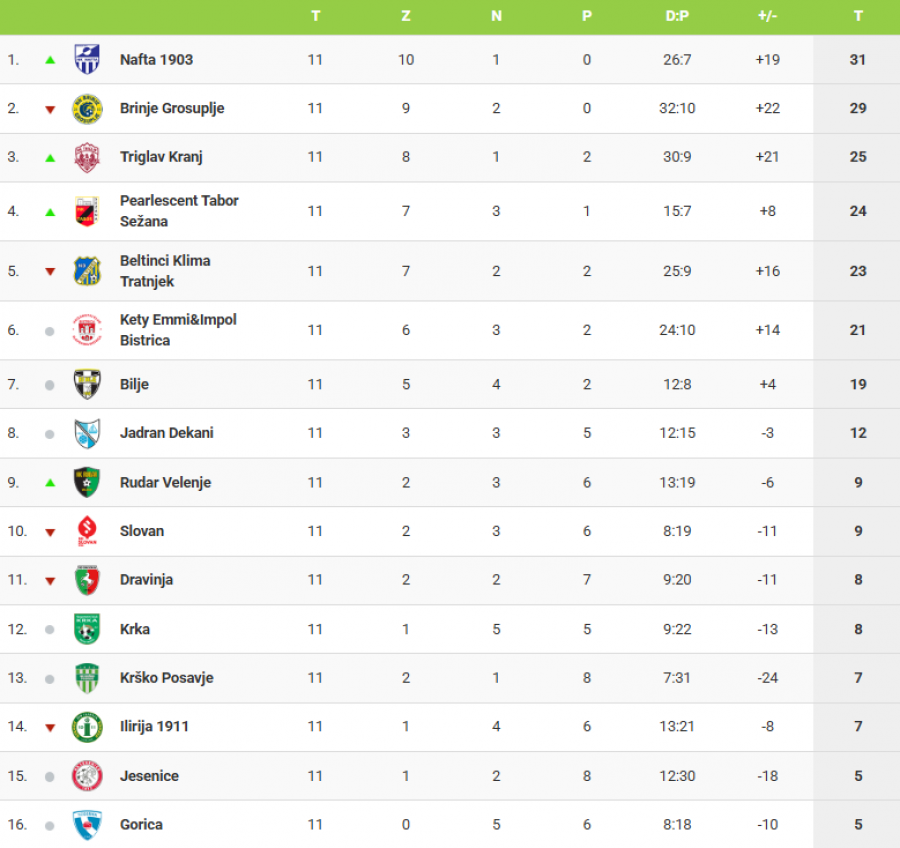Viewport: 900px width, 848px height.
Task: Click green up arrow beside Nafta 1903
Action: 50,60
